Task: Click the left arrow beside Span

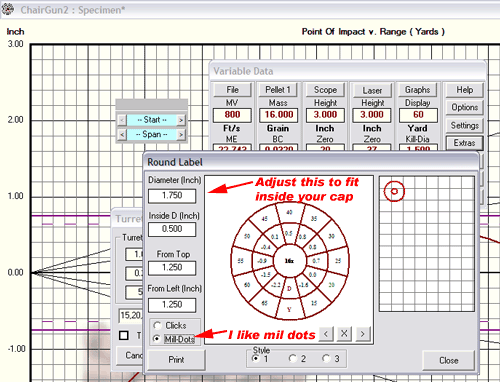Action: click(x=122, y=134)
